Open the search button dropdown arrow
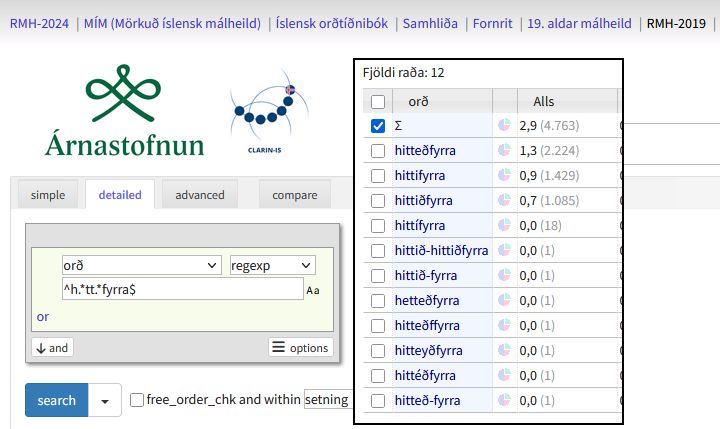This screenshot has width=720, height=429. pyautogui.click(x=105, y=400)
